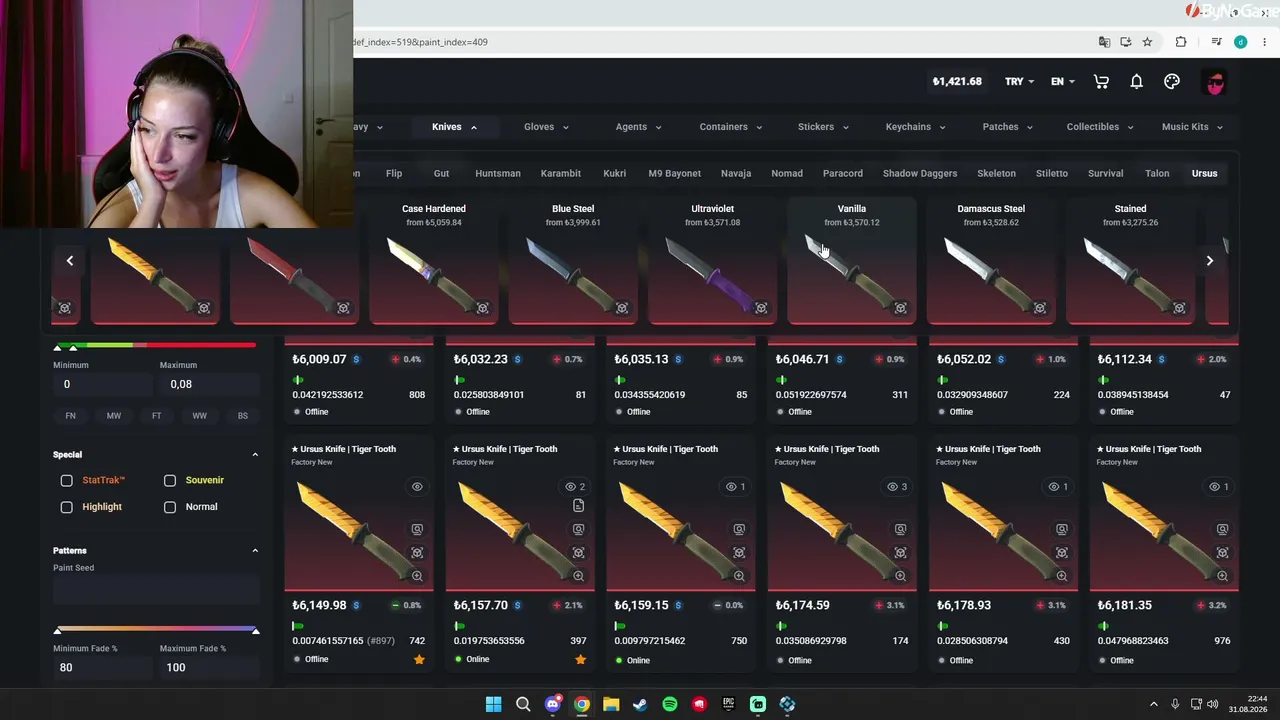Open the 3D view icon on the ₺6,149.98 knife
1280x720 pixels.
[x=417, y=552]
